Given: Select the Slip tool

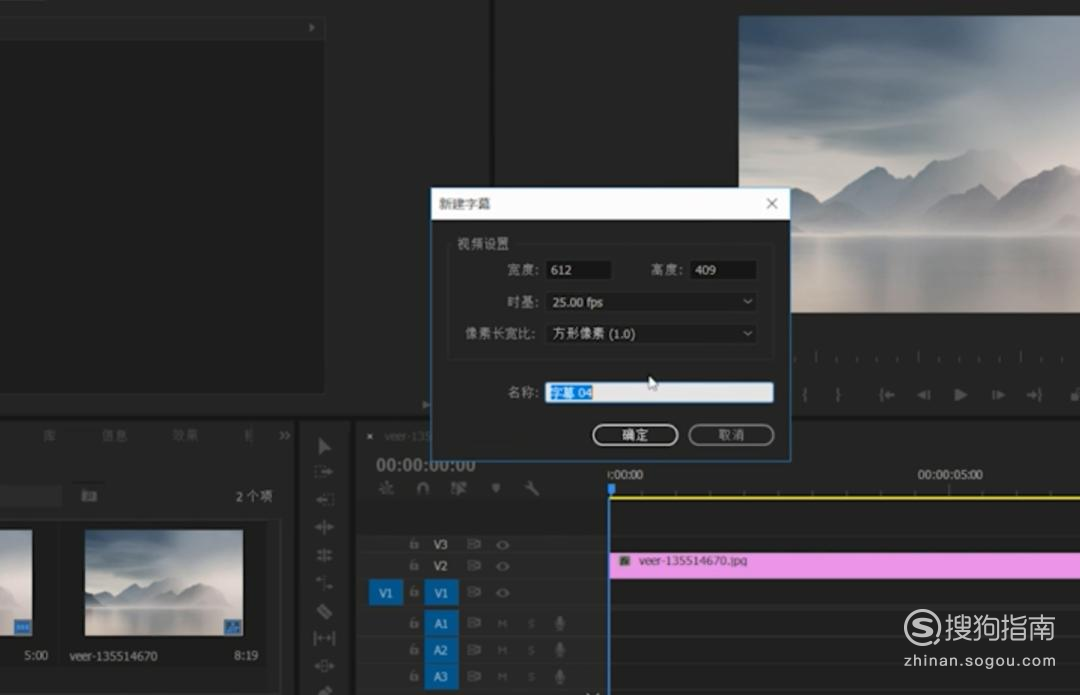Looking at the screenshot, I should [x=324, y=639].
